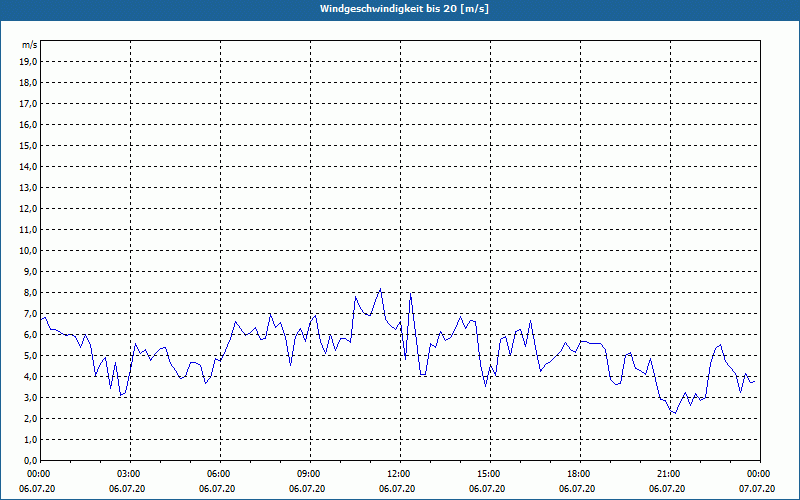Click the 'm/s' unit label
This screenshot has height=500, width=800.
(x=30, y=45)
